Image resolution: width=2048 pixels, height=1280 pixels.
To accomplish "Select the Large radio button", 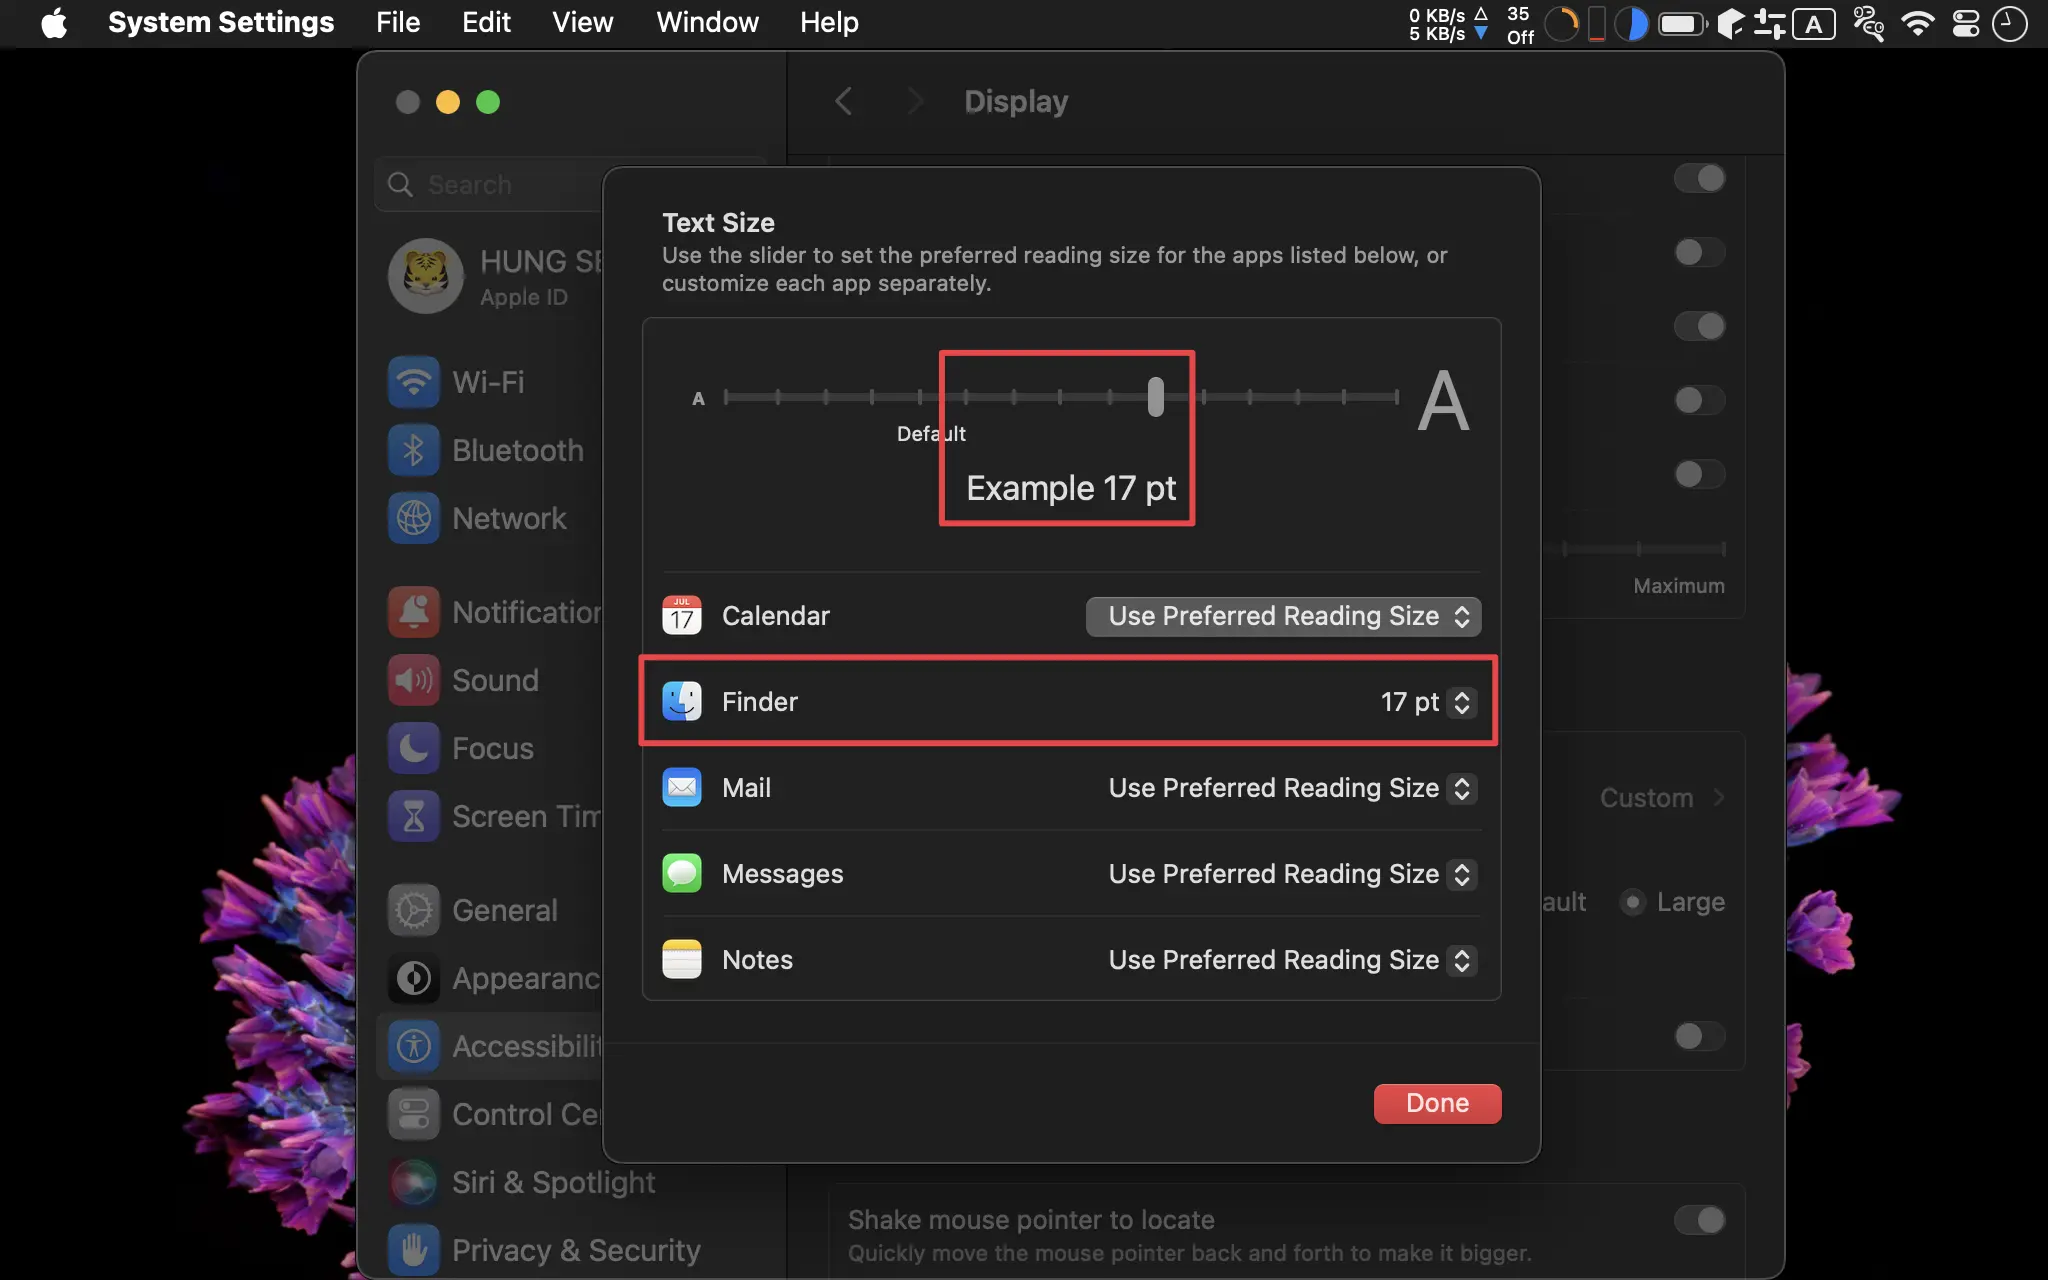I will (x=1632, y=902).
